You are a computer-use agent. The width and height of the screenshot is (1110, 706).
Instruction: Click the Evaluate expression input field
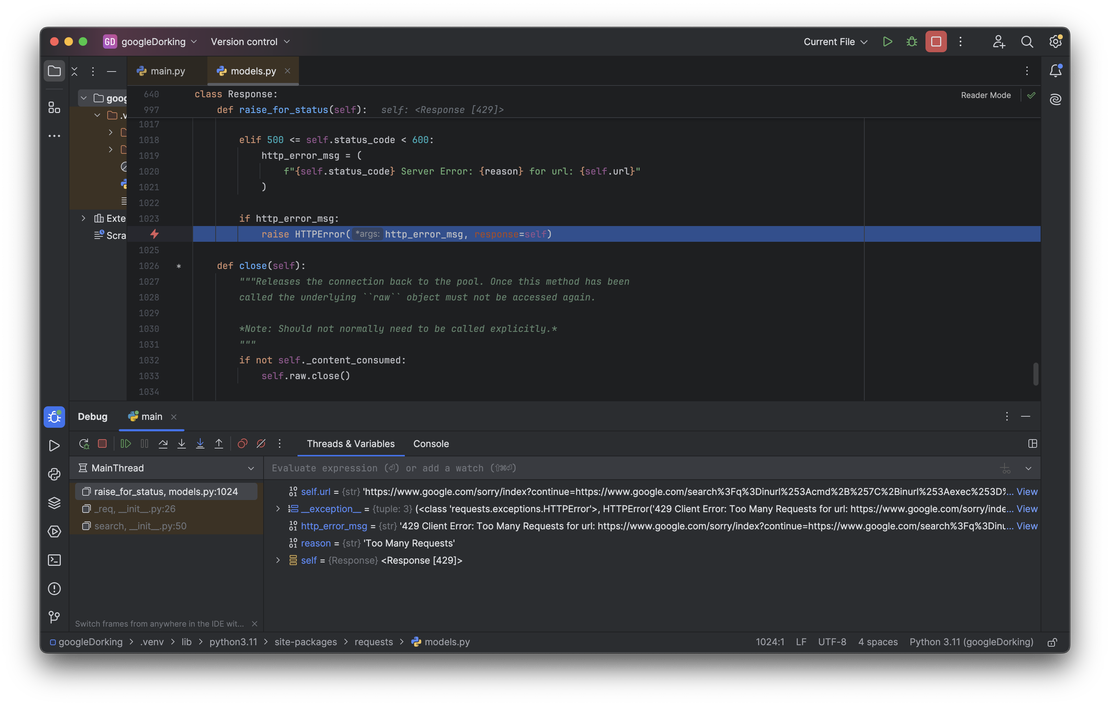click(x=600, y=468)
